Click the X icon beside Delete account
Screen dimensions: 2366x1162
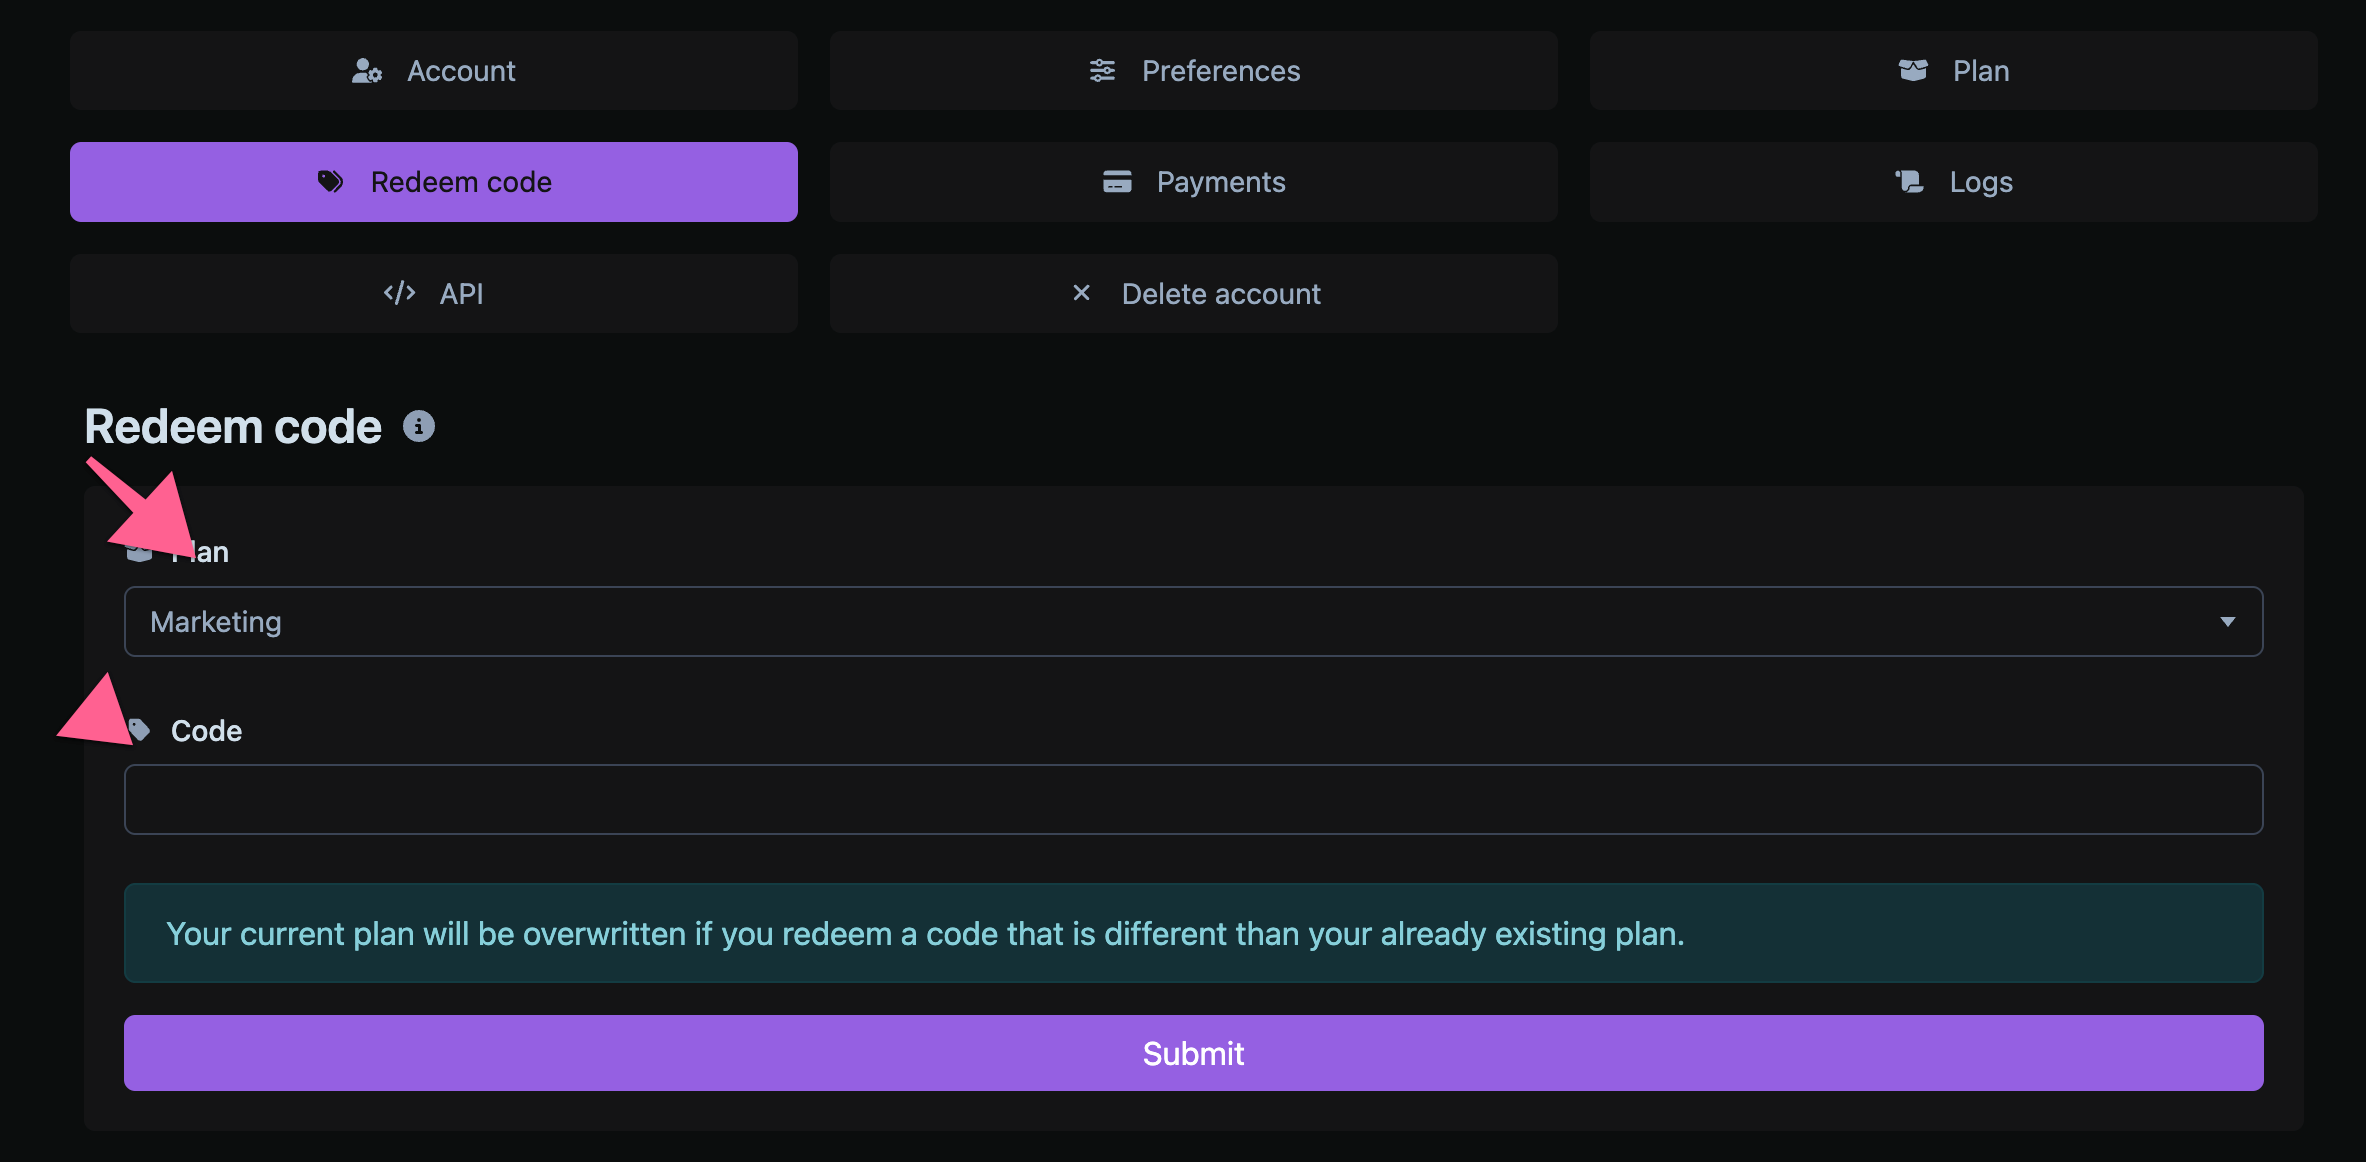[1081, 293]
